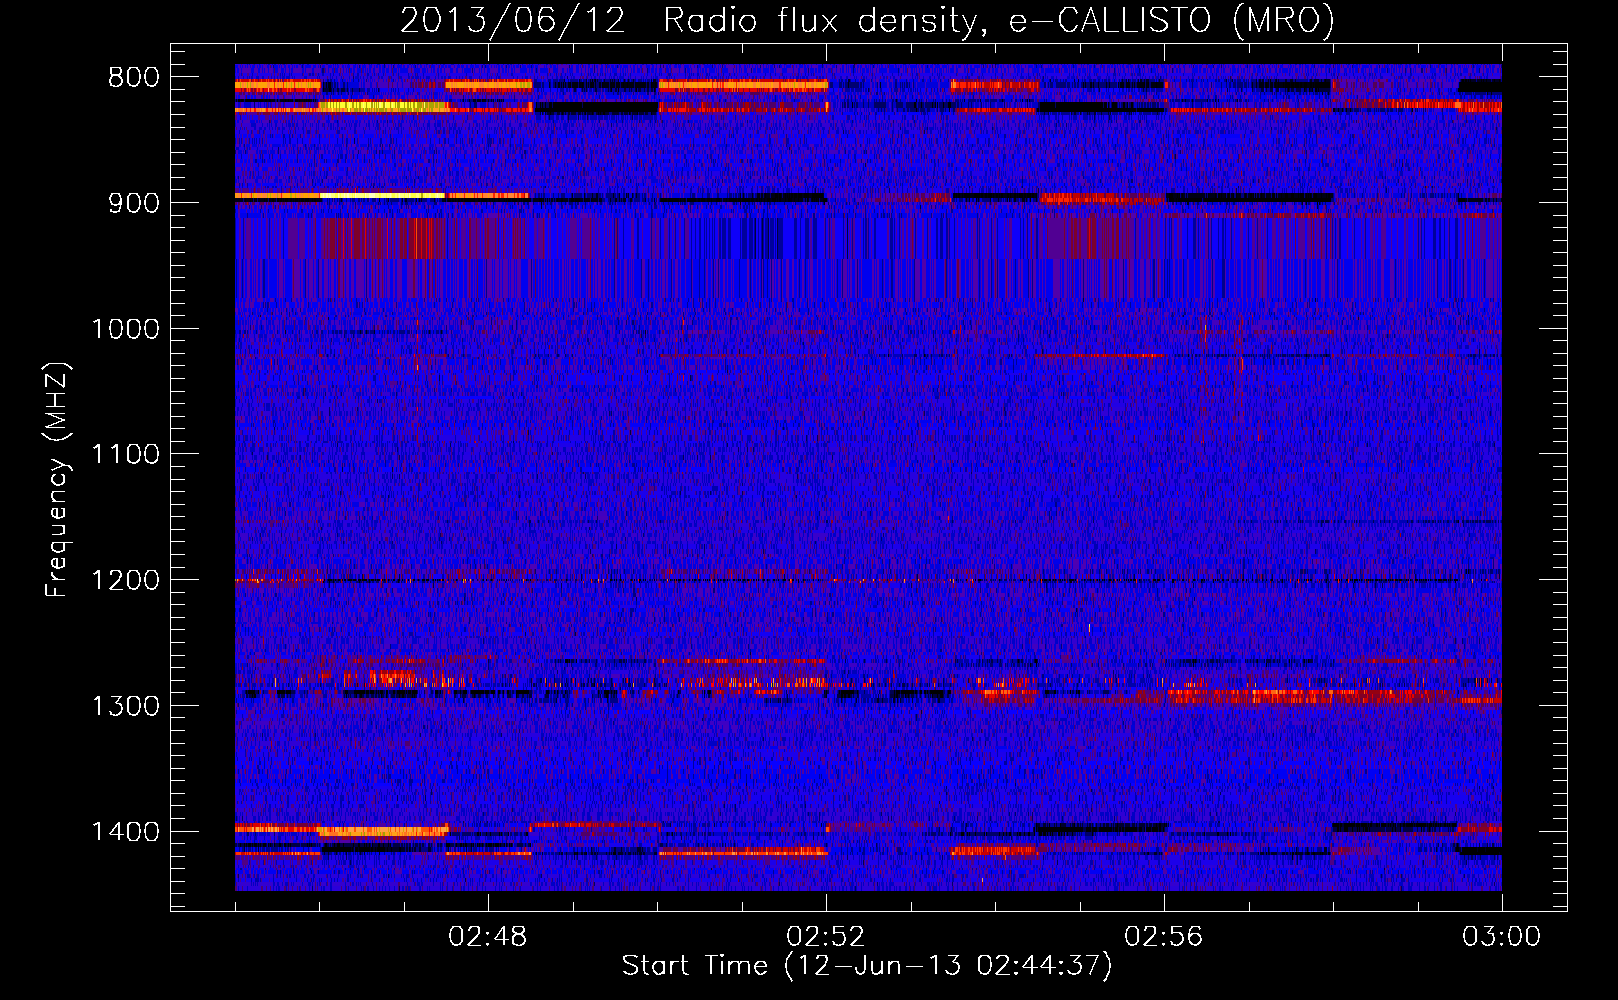Click the 1100 frequency tick label
The image size is (1618, 1000).
pos(125,455)
